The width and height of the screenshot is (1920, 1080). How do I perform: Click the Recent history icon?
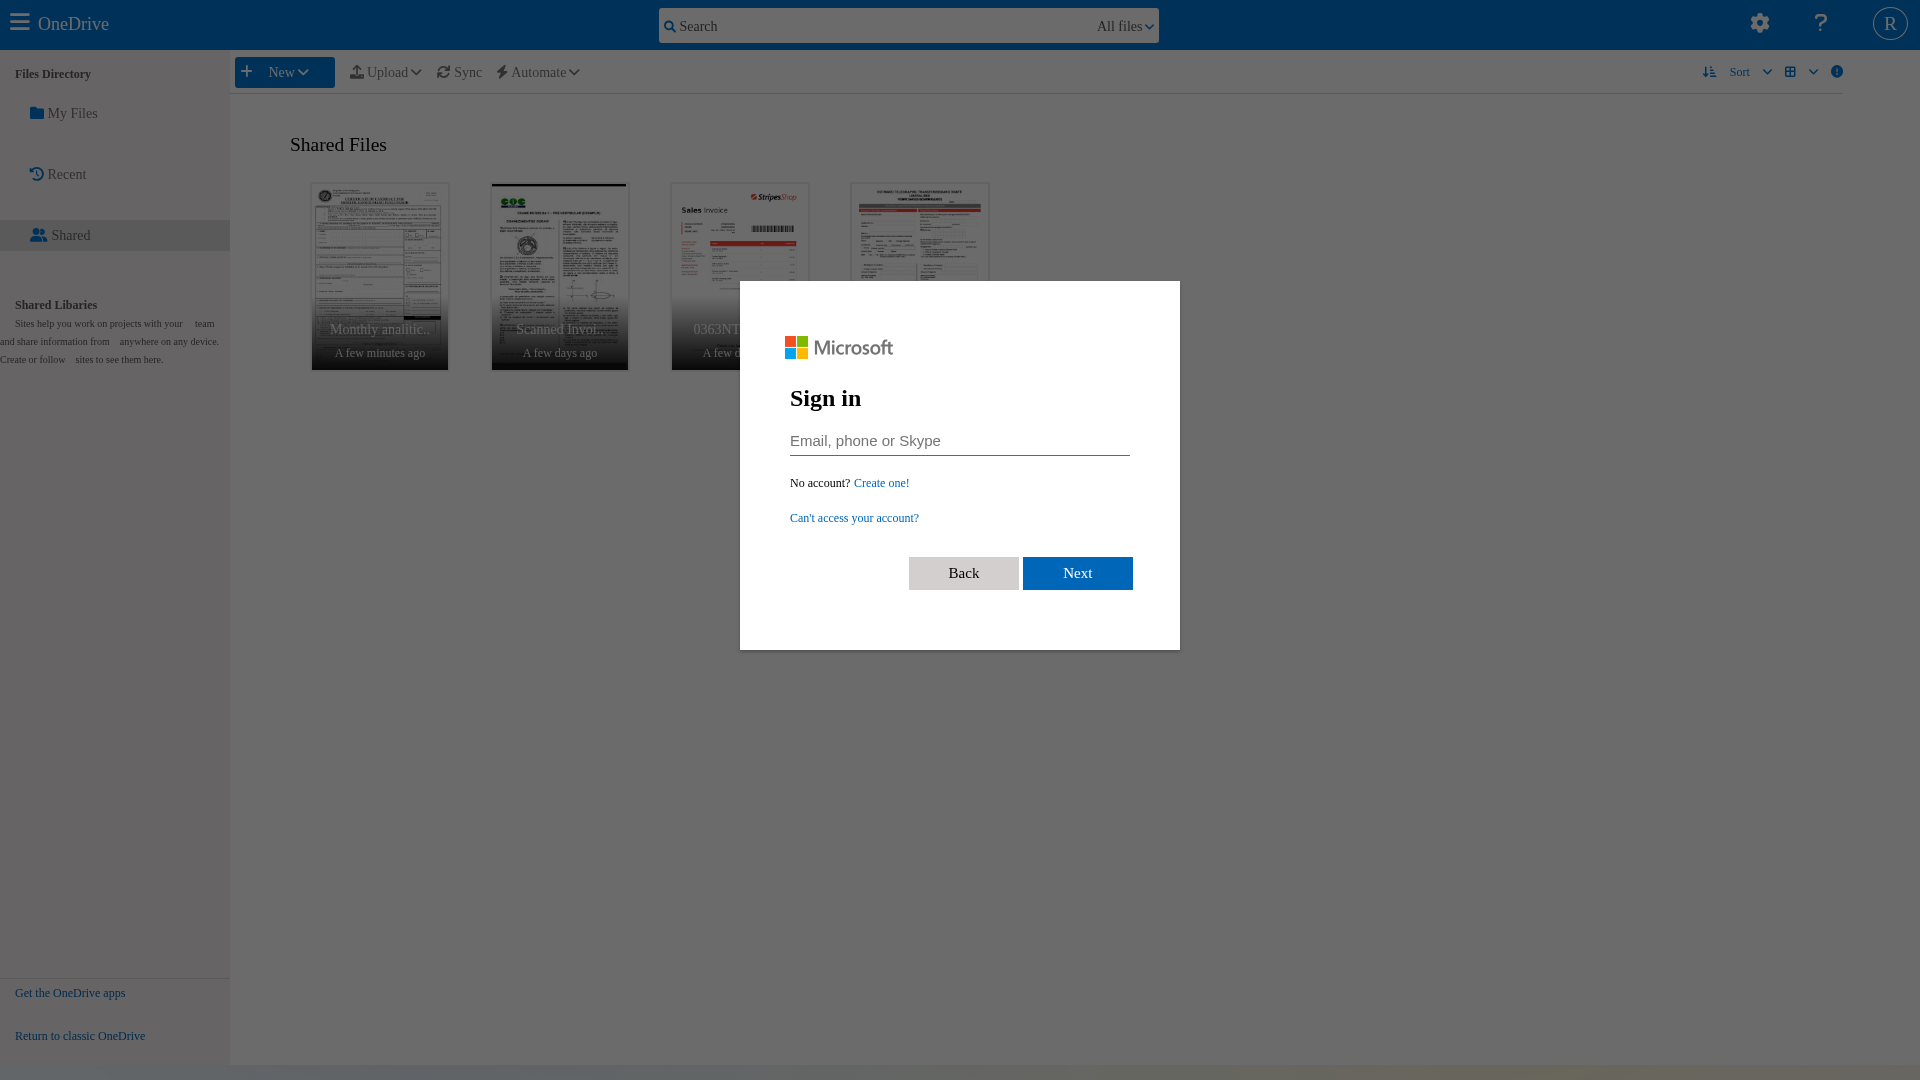(37, 174)
